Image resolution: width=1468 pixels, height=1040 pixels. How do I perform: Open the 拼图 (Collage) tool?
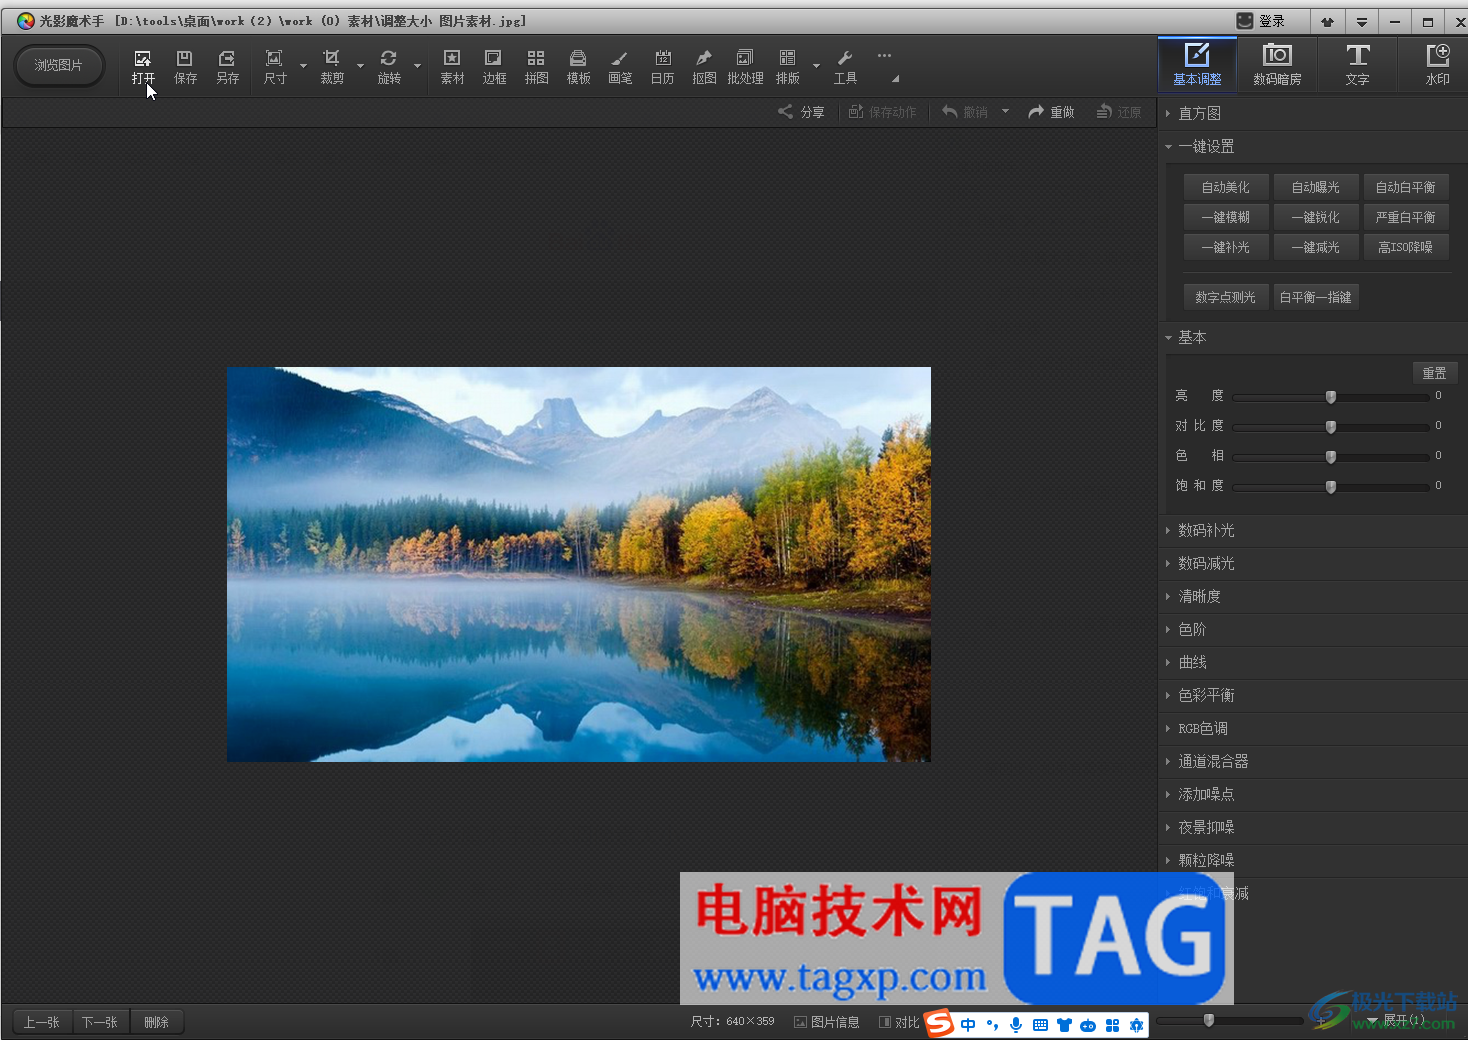(536, 66)
